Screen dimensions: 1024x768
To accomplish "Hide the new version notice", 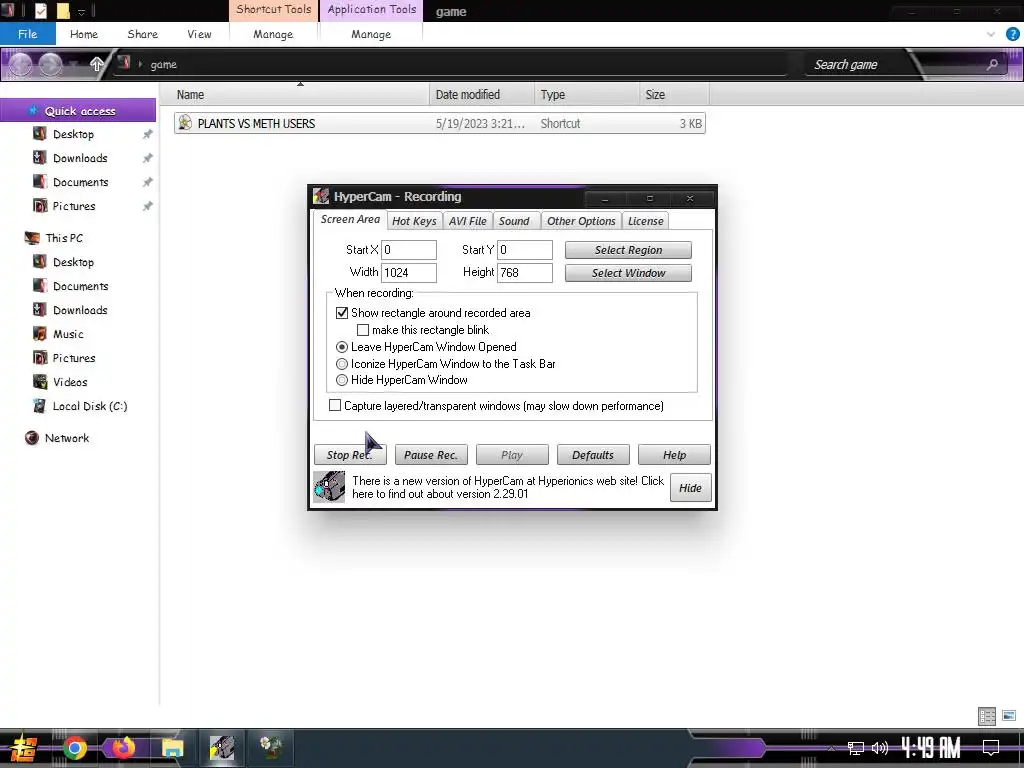I will point(690,488).
